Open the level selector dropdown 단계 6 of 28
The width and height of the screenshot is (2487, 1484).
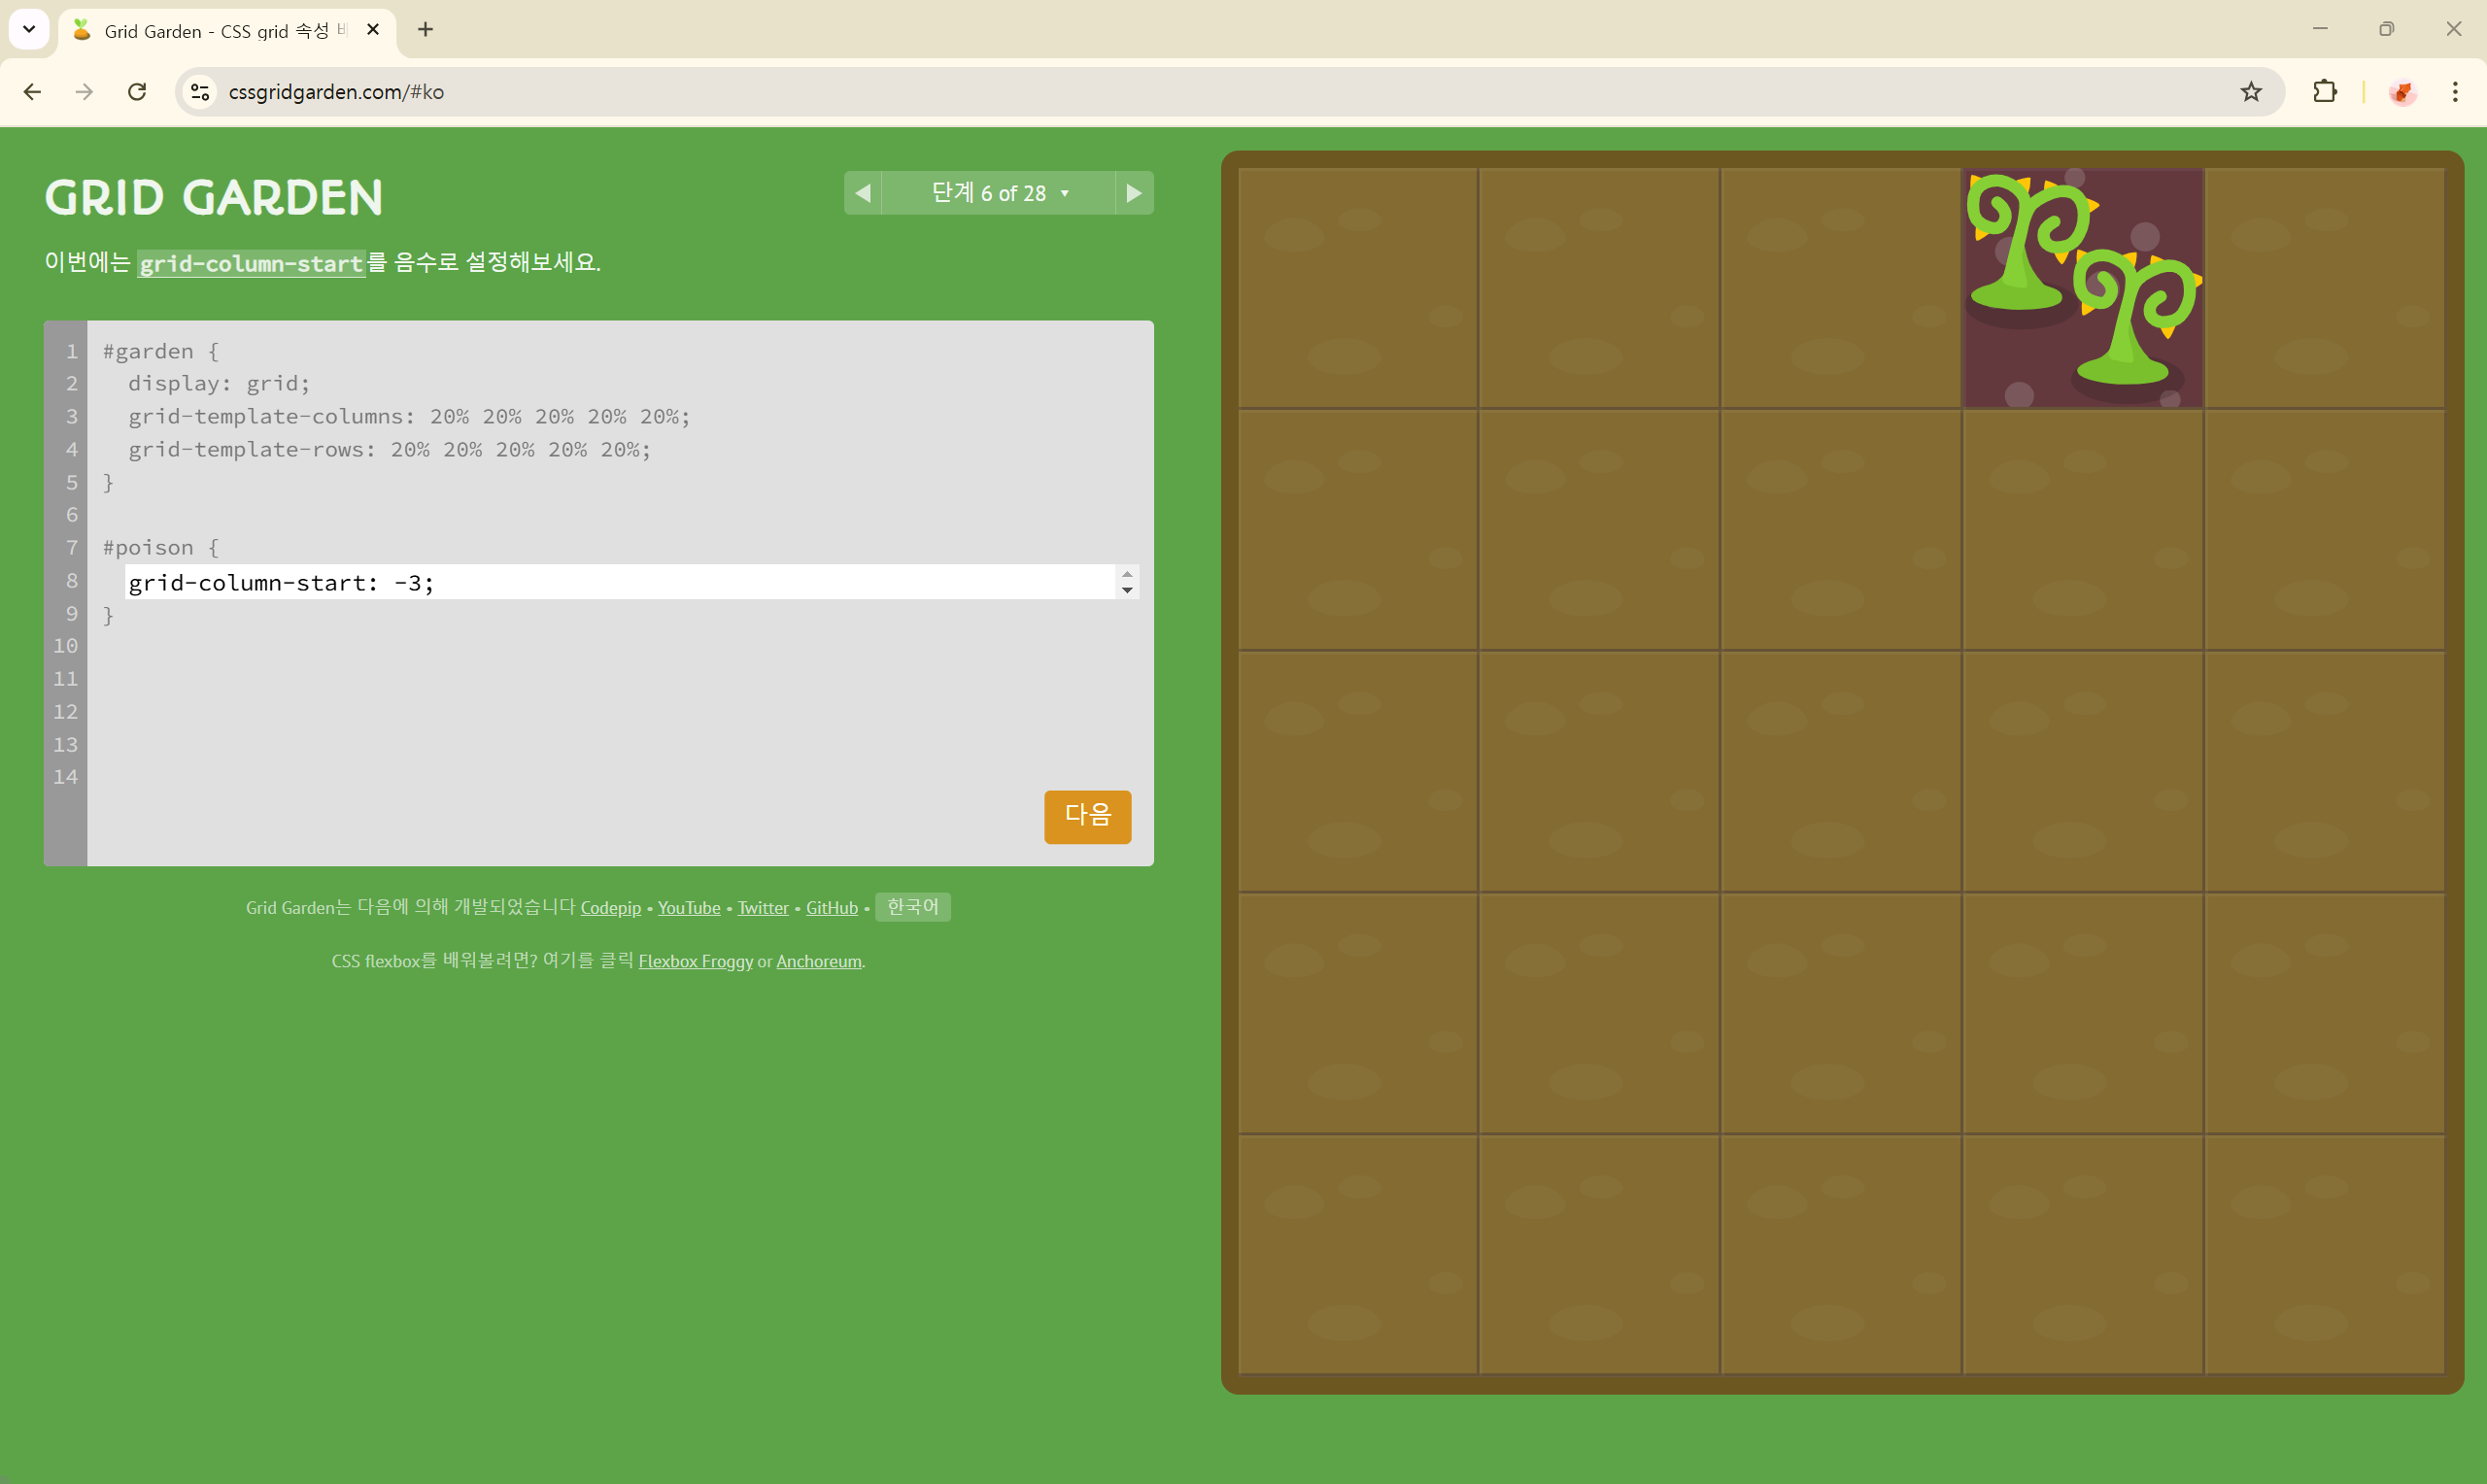click(998, 193)
